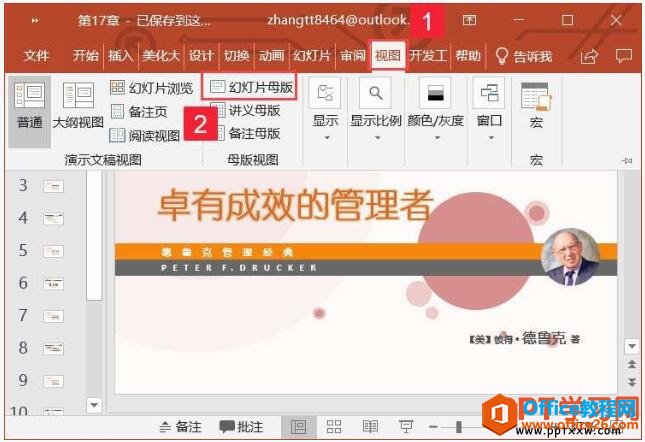Select the 视图 ribbon tab
Image resolution: width=645 pixels, height=442 pixels.
point(387,55)
